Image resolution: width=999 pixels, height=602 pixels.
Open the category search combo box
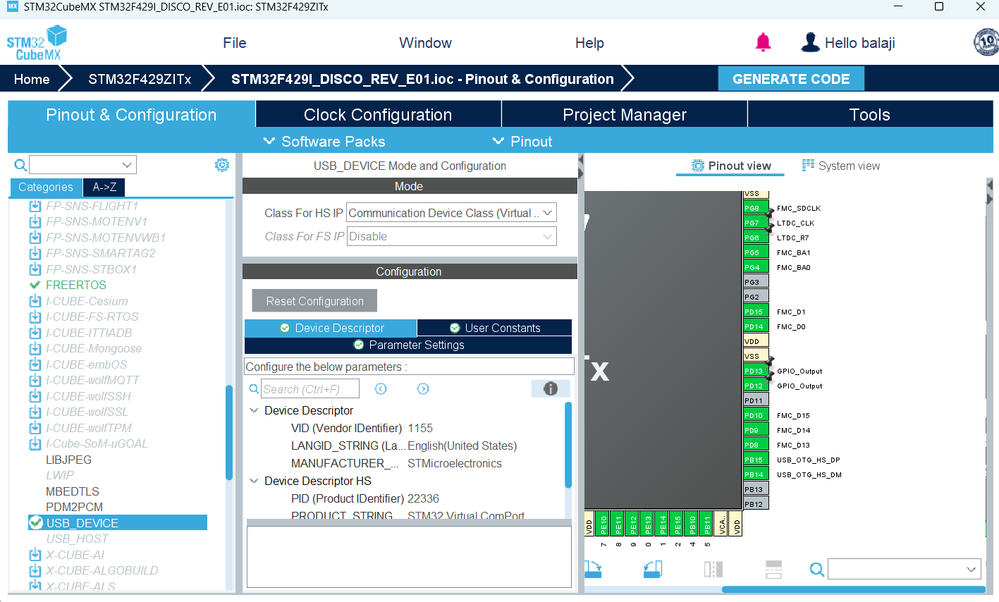coord(83,165)
